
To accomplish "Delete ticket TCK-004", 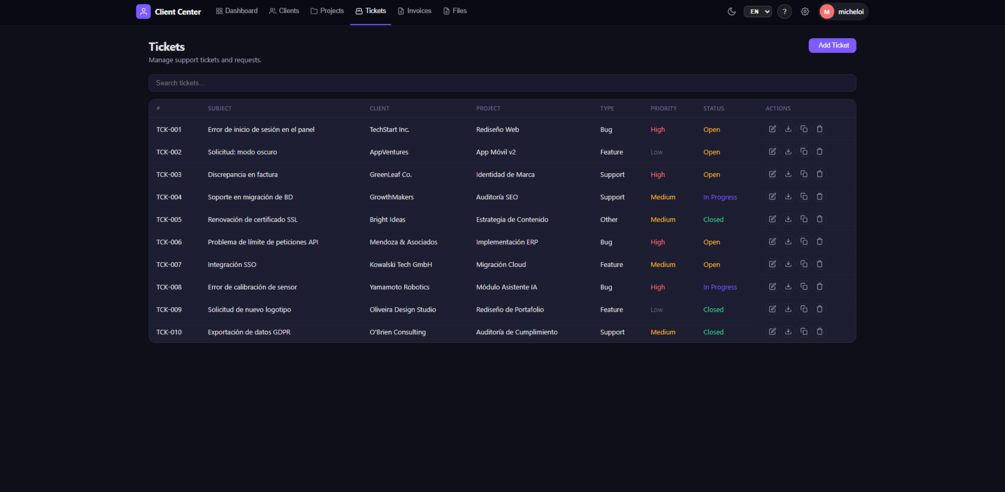I will [819, 197].
